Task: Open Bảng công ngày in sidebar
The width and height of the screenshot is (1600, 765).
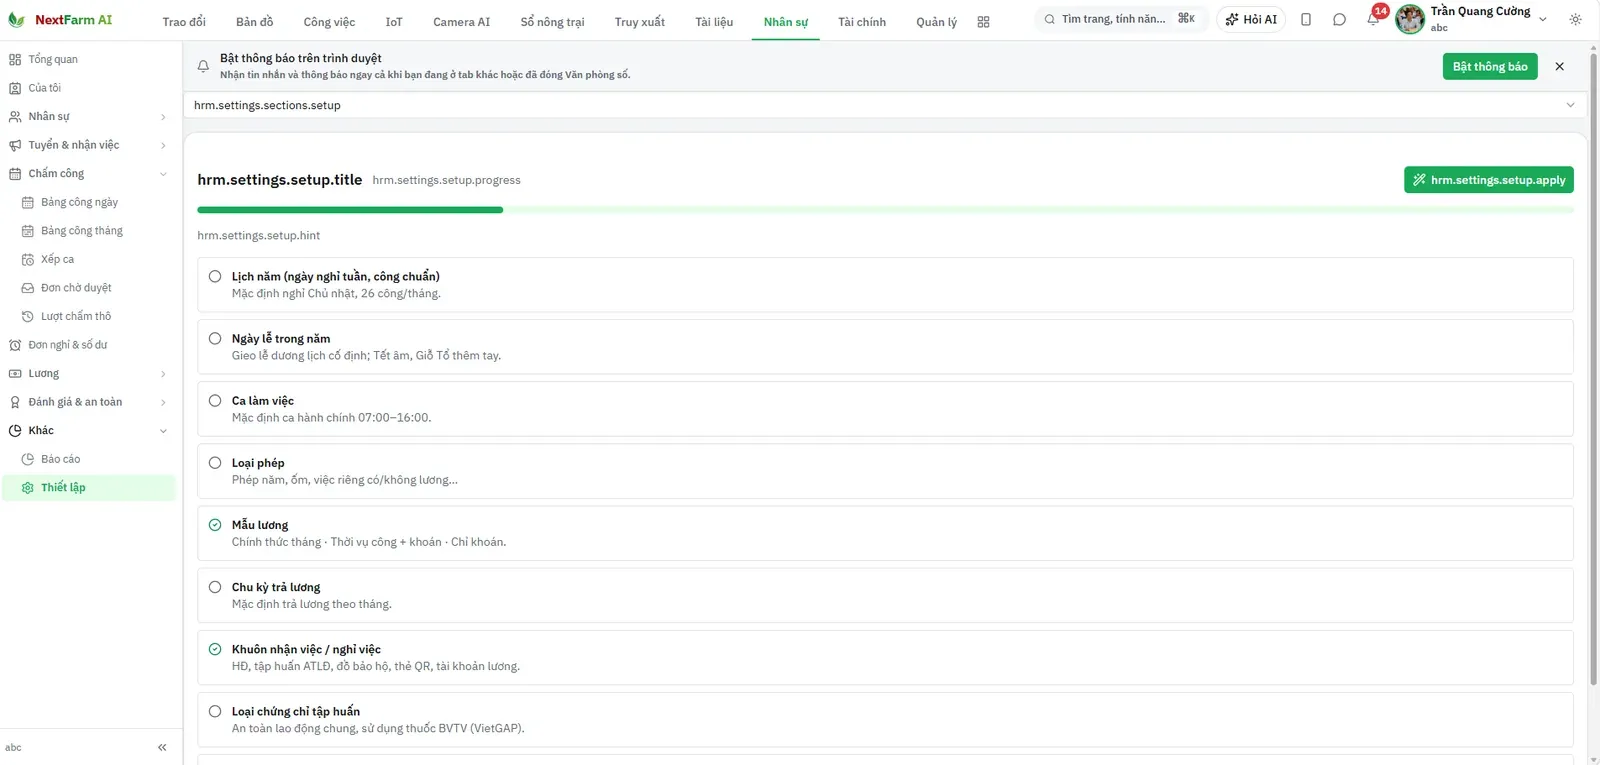Action: (x=88, y=202)
